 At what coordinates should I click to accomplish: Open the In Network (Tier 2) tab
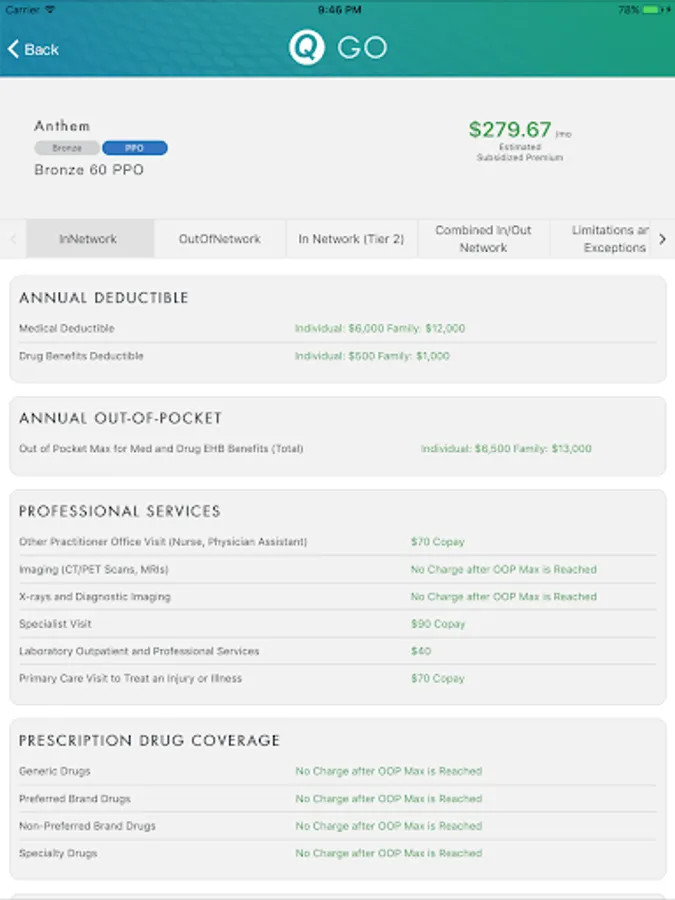[x=351, y=239]
